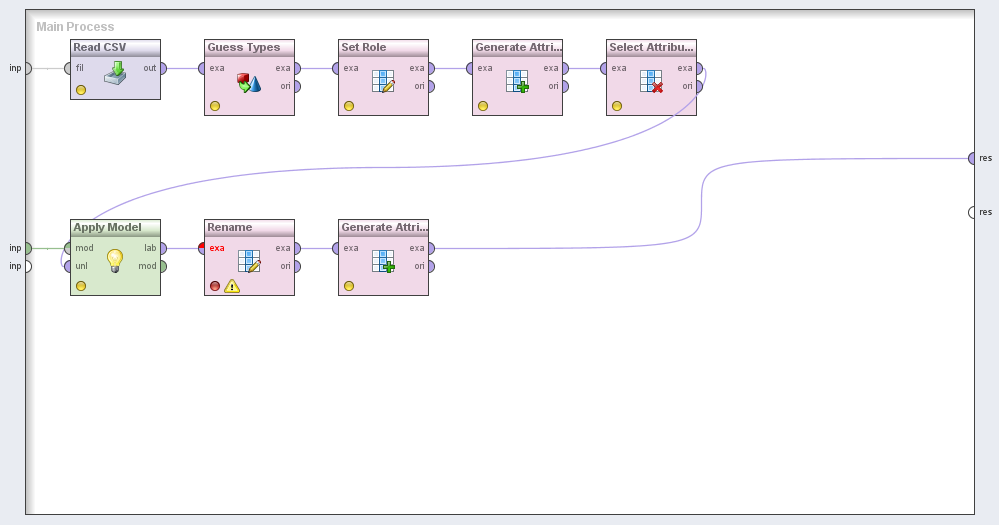Select the Select Attributes operator icon

tap(651, 81)
